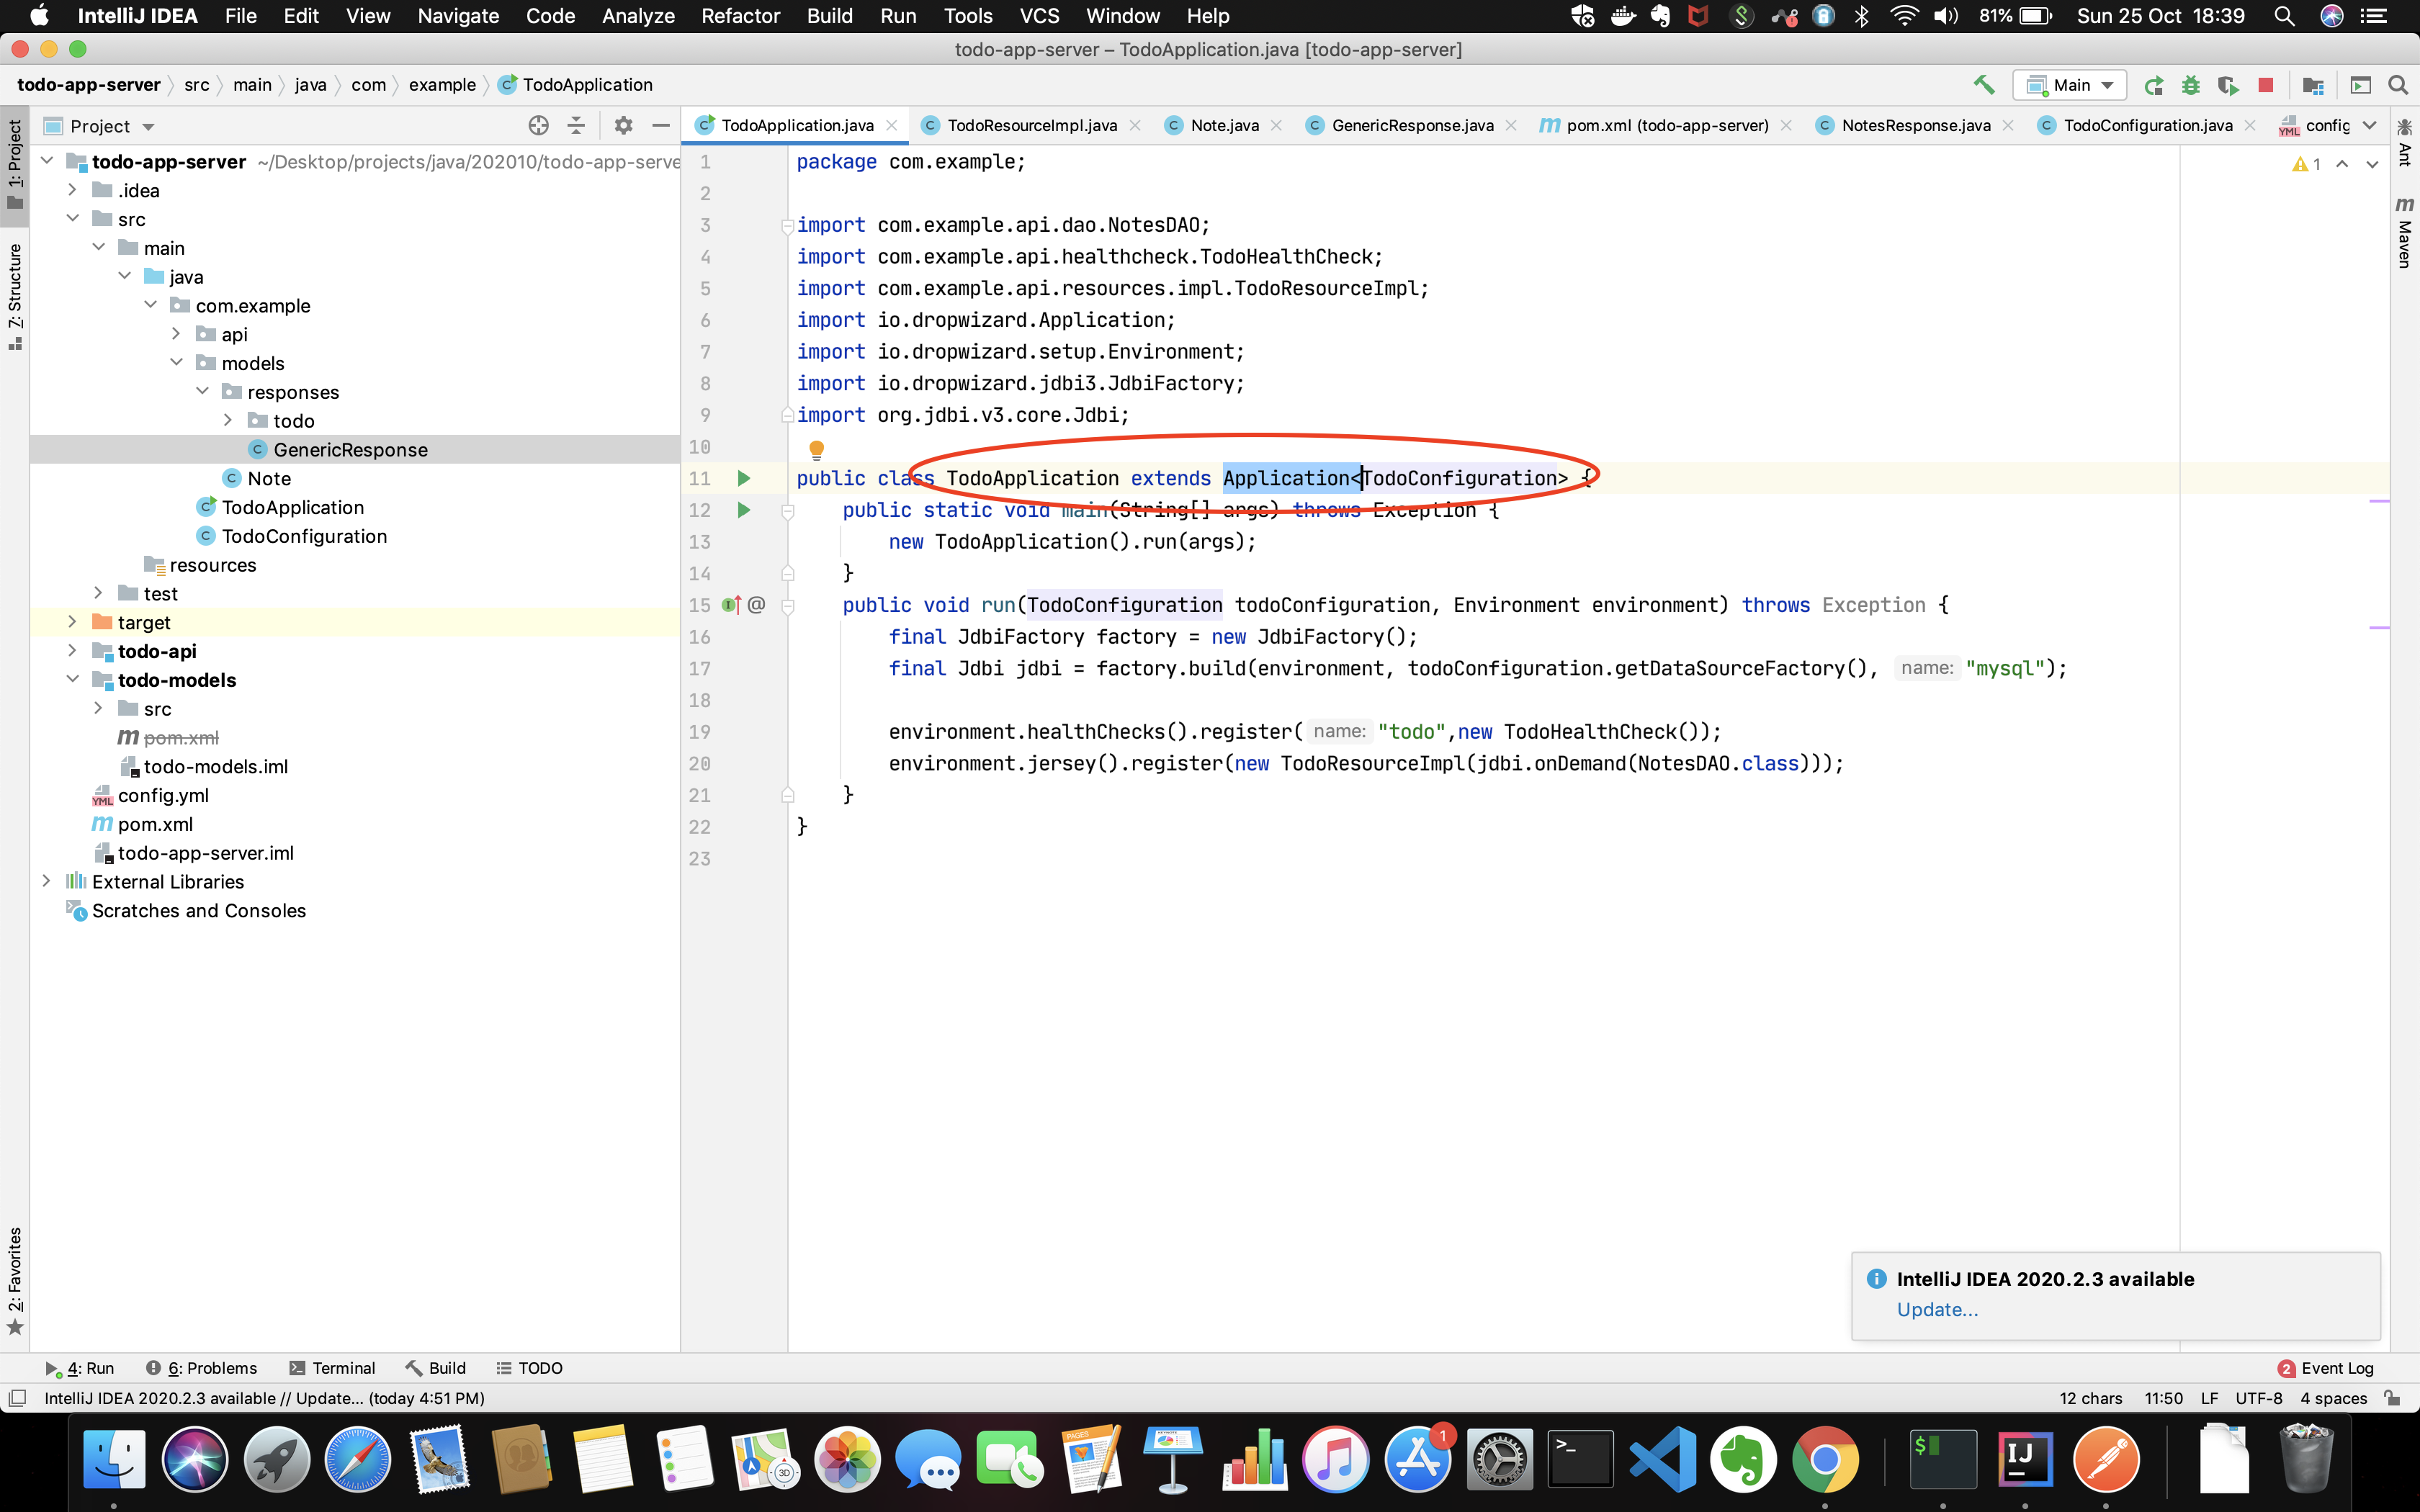Open Project panel settings gear
This screenshot has width=2420, height=1512.
click(x=623, y=125)
